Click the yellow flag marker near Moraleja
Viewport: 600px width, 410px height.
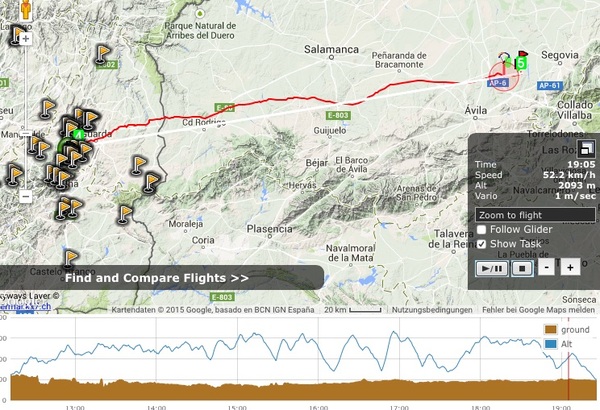(x=124, y=214)
